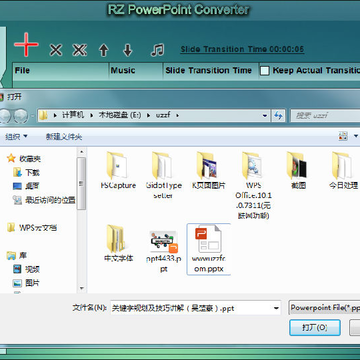Viewport: 360px width, 360px height.
Task: Select the 截图 folder
Action: (298, 170)
